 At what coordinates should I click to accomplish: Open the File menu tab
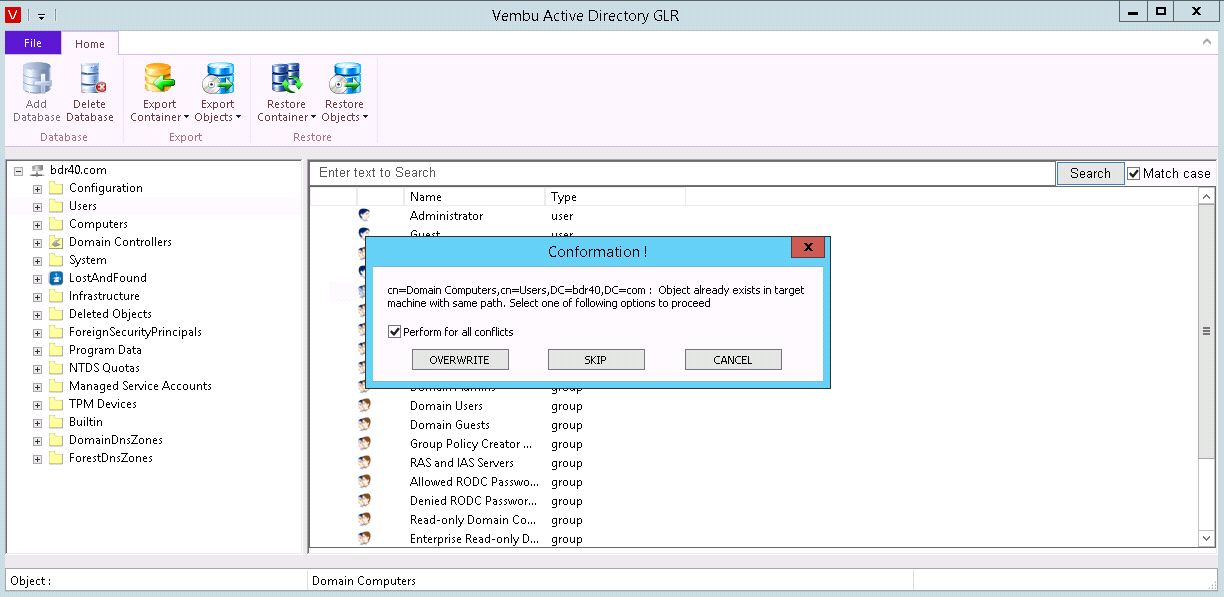33,43
